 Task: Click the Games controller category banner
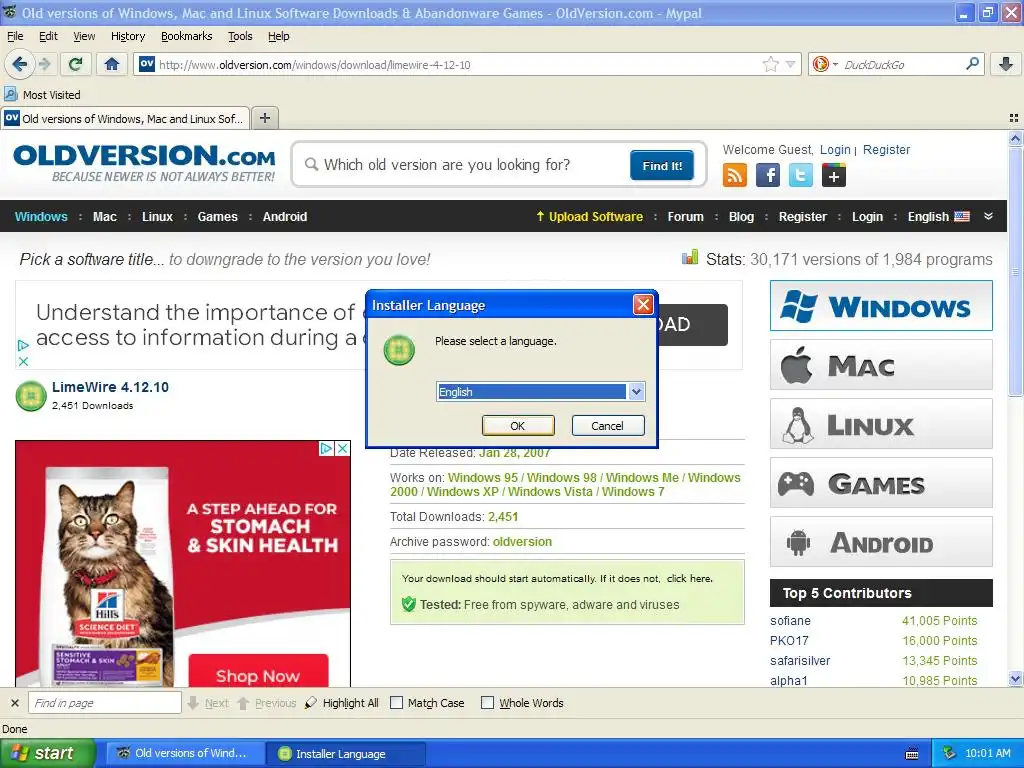coord(881,483)
